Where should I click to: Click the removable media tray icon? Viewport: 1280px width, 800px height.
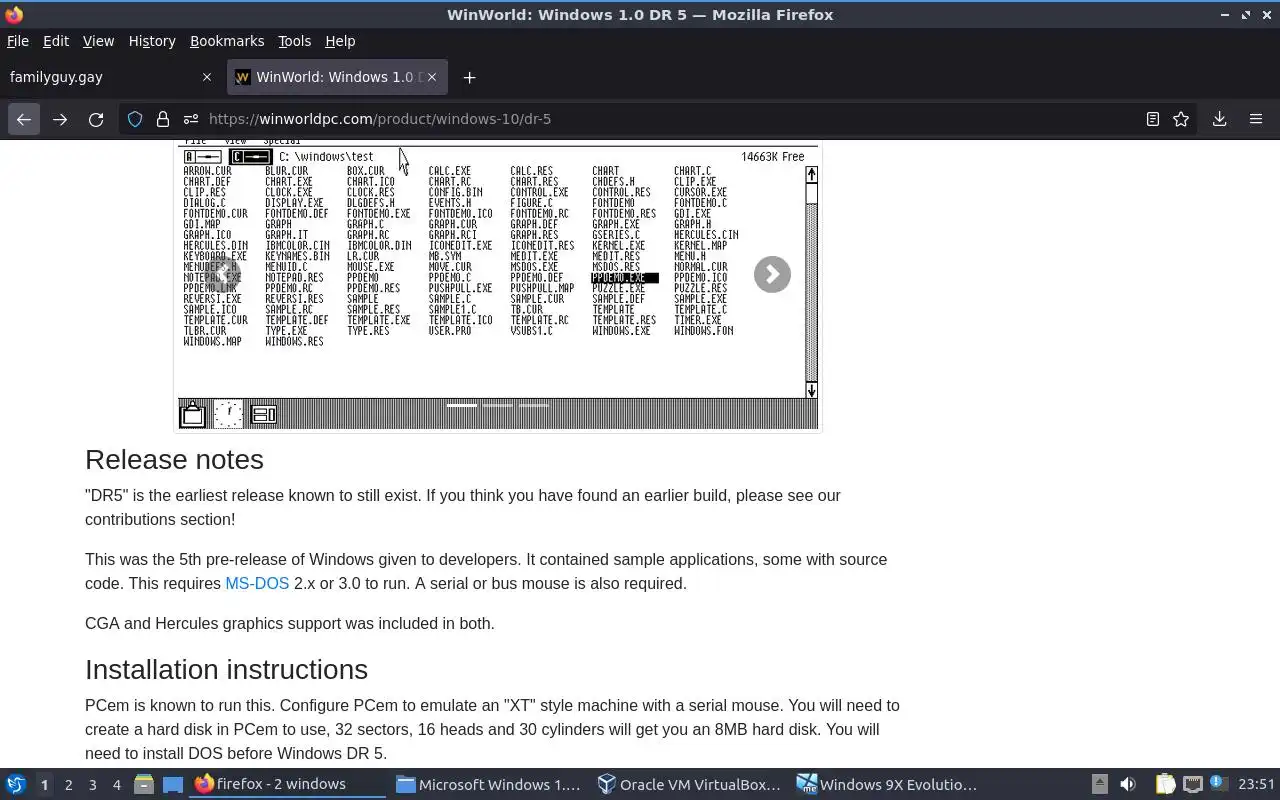(1099, 784)
